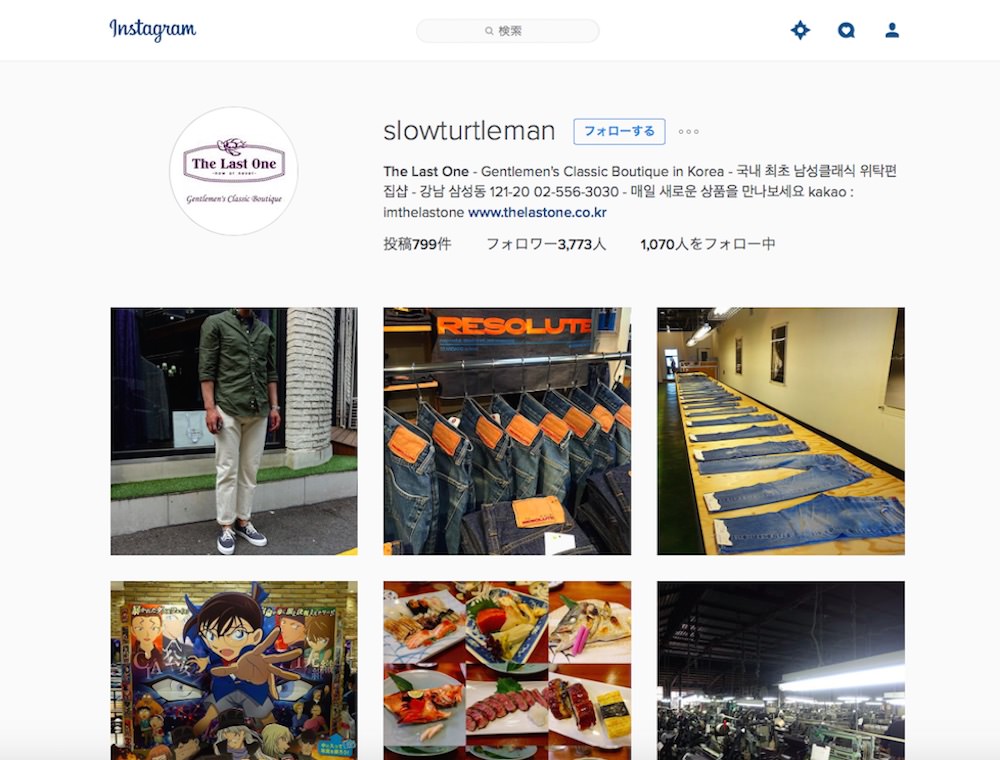The image size is (1000, 760).
Task: Open www.thelastone.co.kr link
Action: tap(537, 212)
